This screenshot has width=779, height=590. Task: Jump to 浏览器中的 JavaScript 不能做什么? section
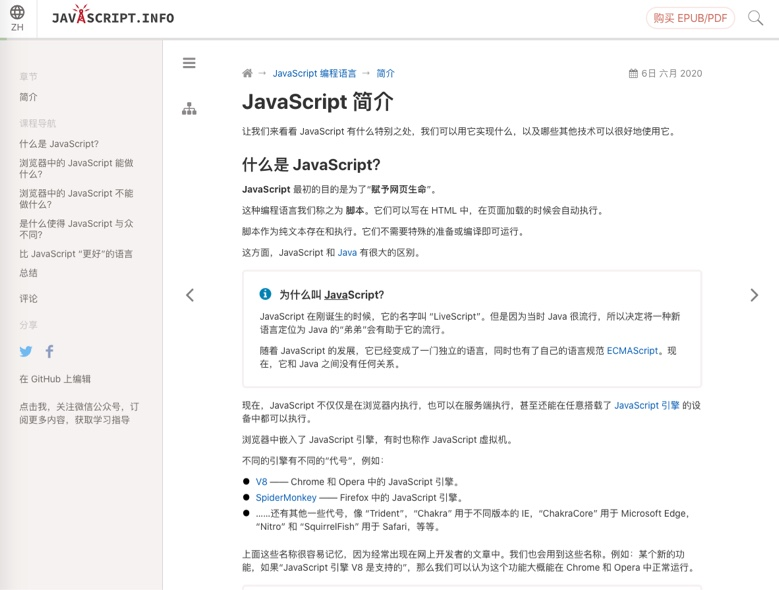click(x=76, y=199)
